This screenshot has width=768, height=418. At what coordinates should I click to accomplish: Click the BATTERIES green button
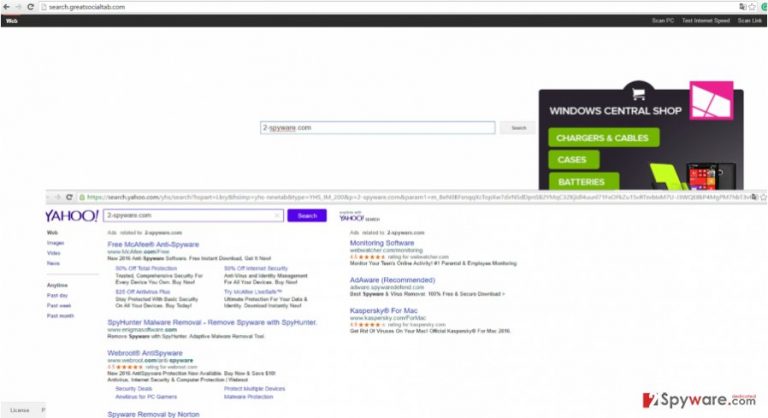pyautogui.click(x=583, y=181)
